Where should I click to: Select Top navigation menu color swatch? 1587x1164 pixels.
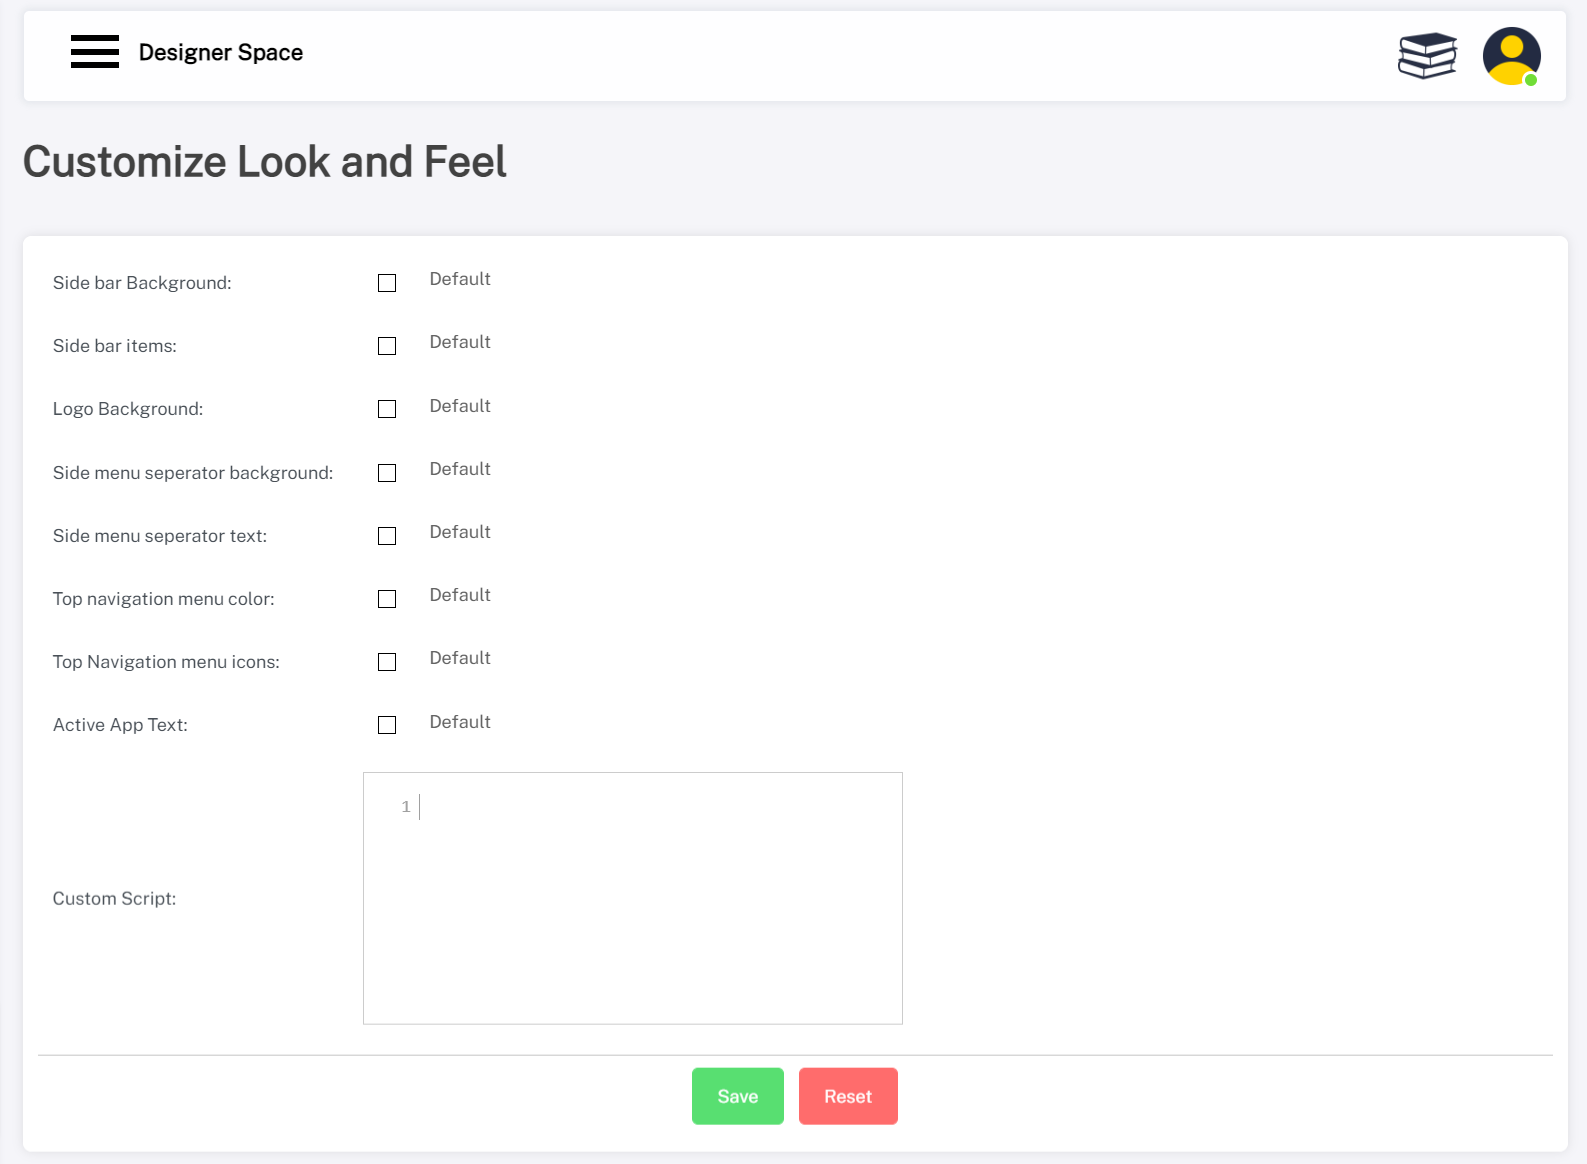click(387, 599)
